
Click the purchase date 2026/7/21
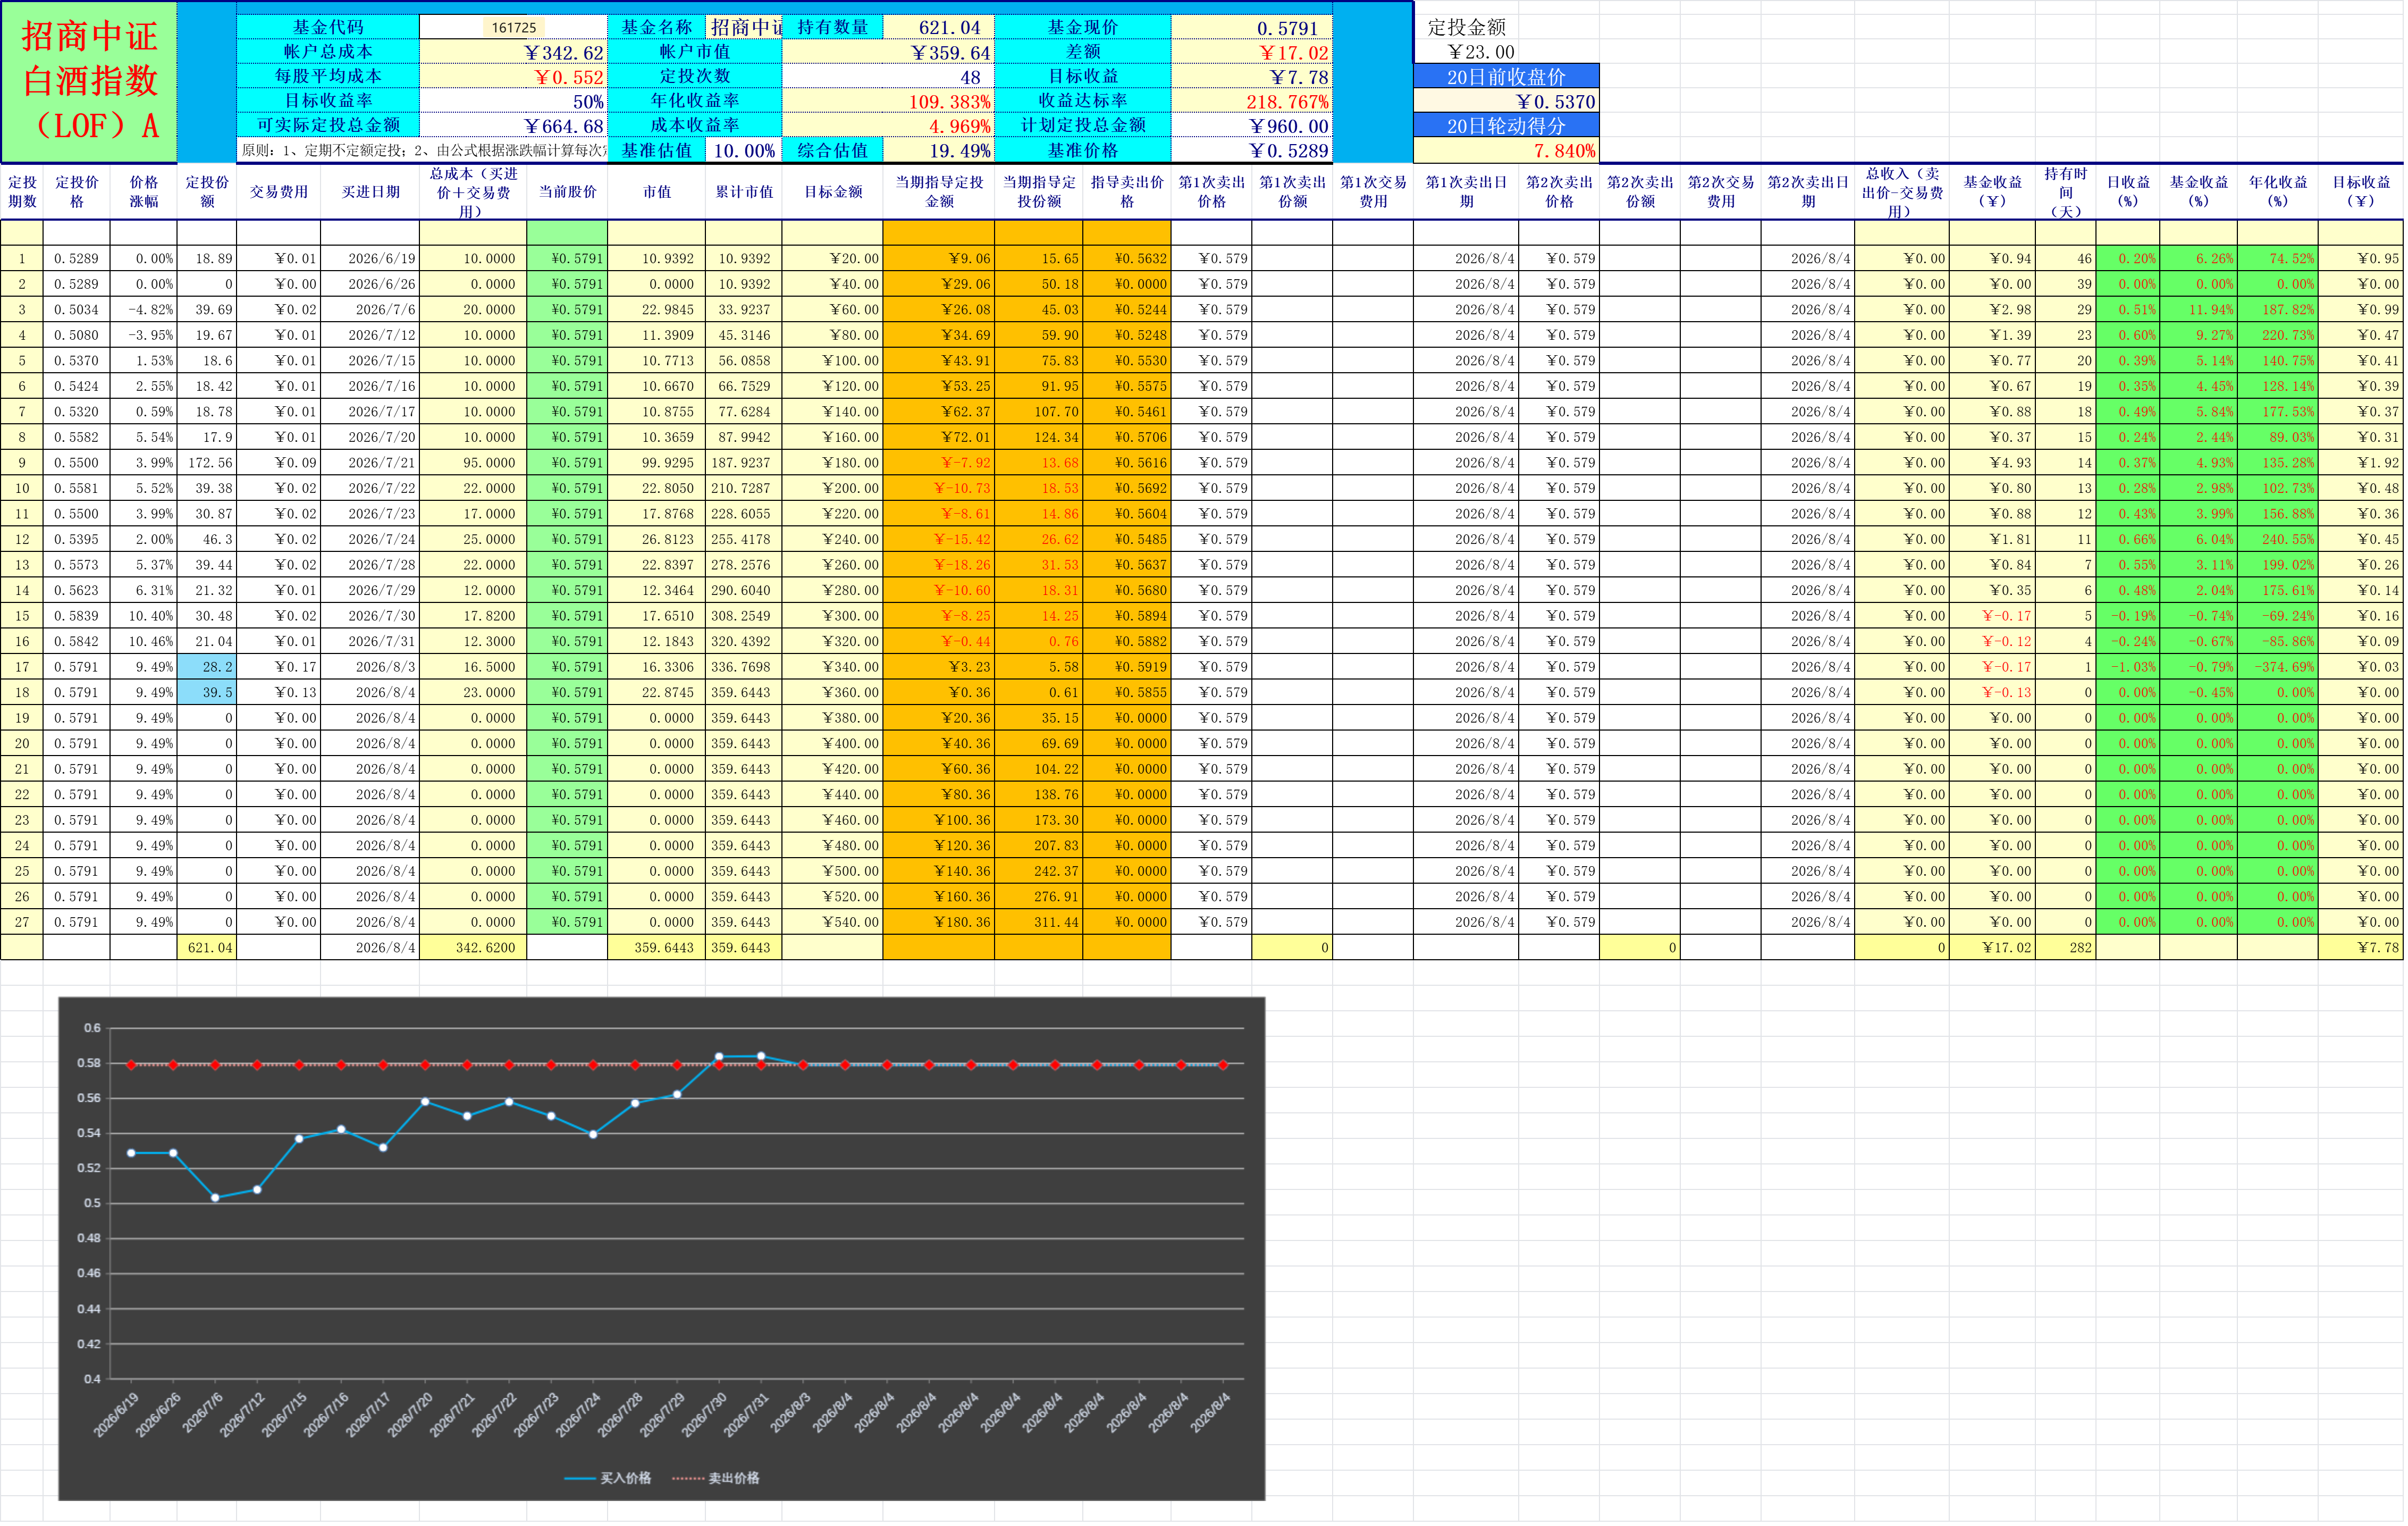(370, 462)
